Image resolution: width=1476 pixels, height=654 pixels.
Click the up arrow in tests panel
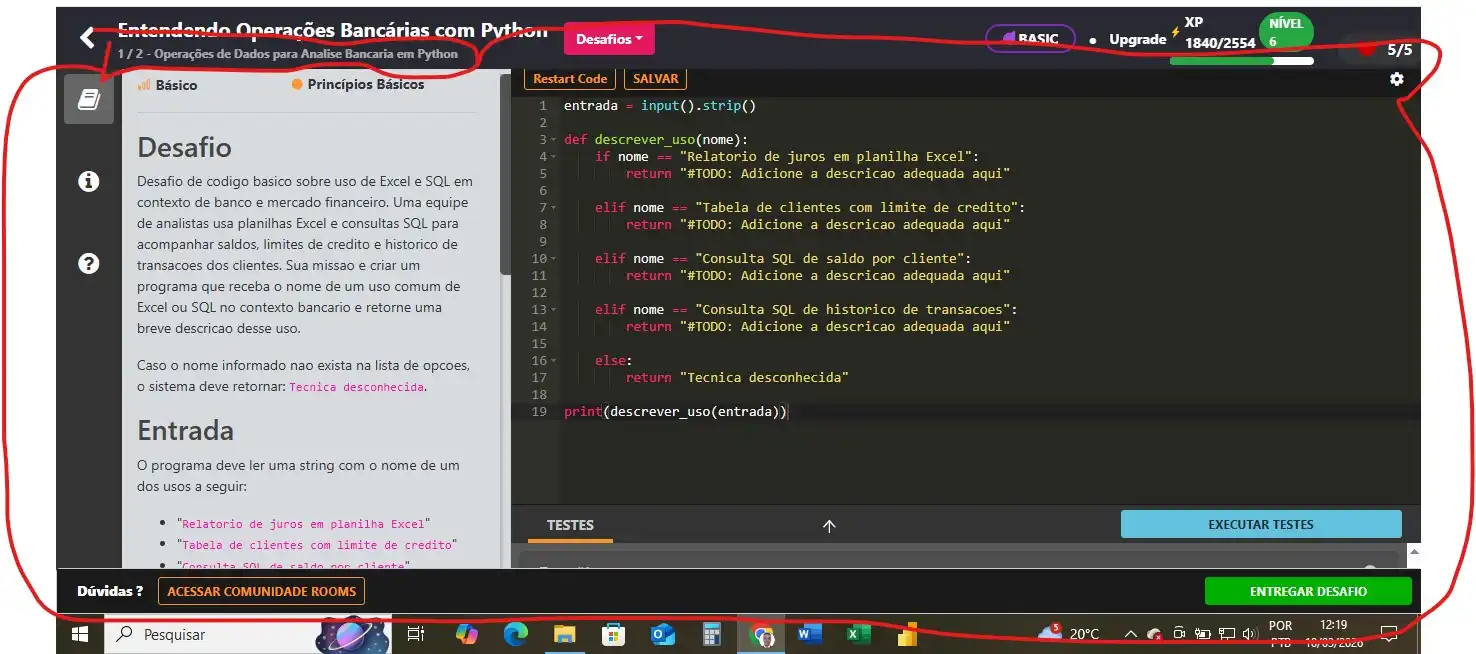click(x=829, y=526)
